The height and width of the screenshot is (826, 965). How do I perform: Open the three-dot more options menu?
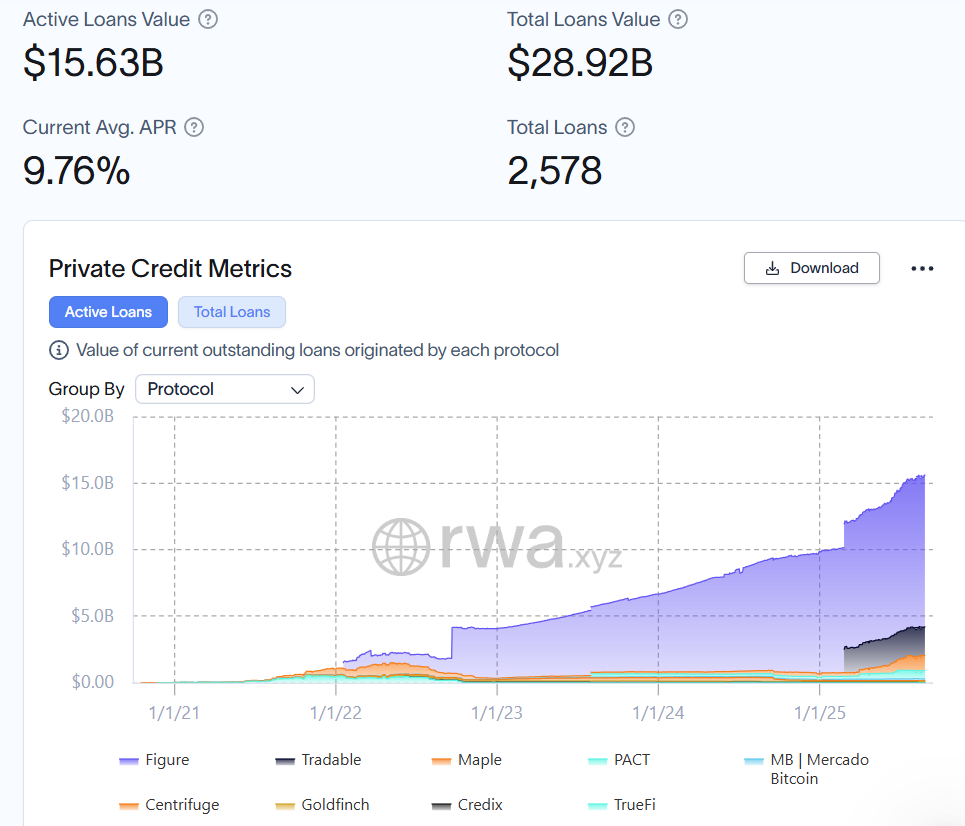point(922,268)
